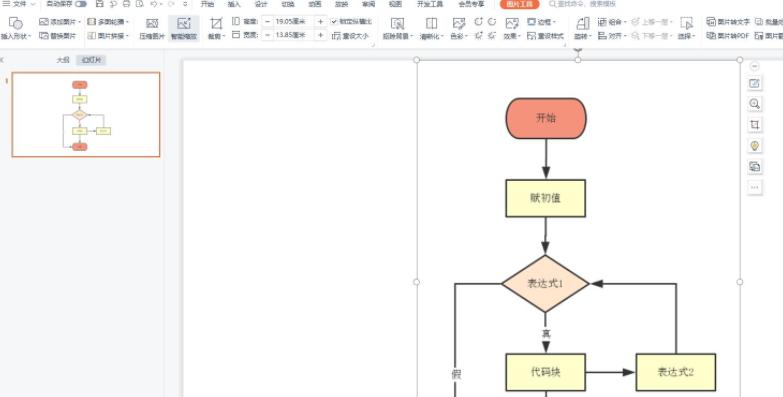Open the 插入 Insert ribbon tab
Image resolution: width=783 pixels, height=397 pixels.
tap(234, 4)
